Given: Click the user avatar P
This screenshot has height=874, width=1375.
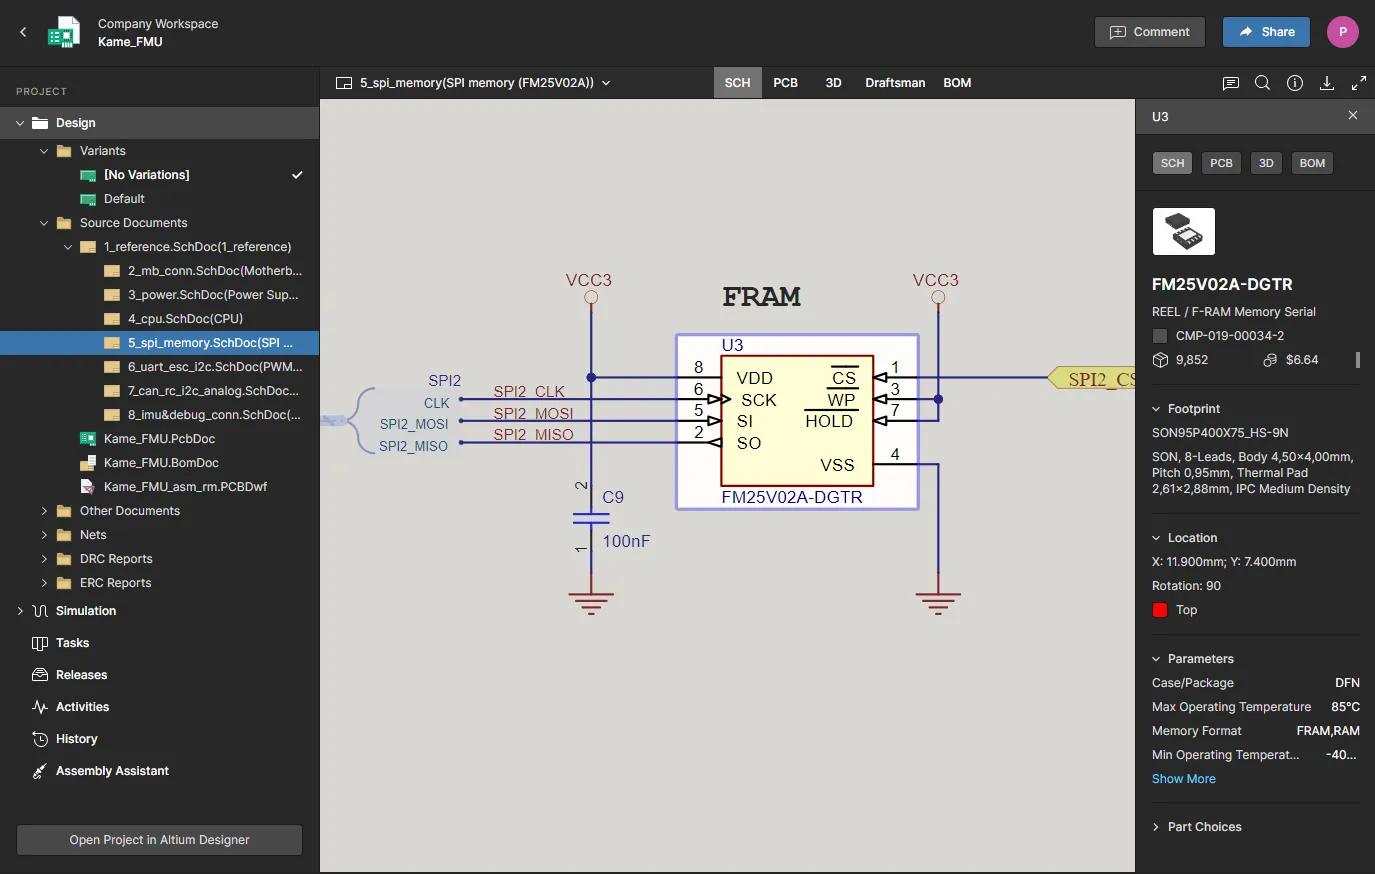Looking at the screenshot, I should pyautogui.click(x=1342, y=32).
